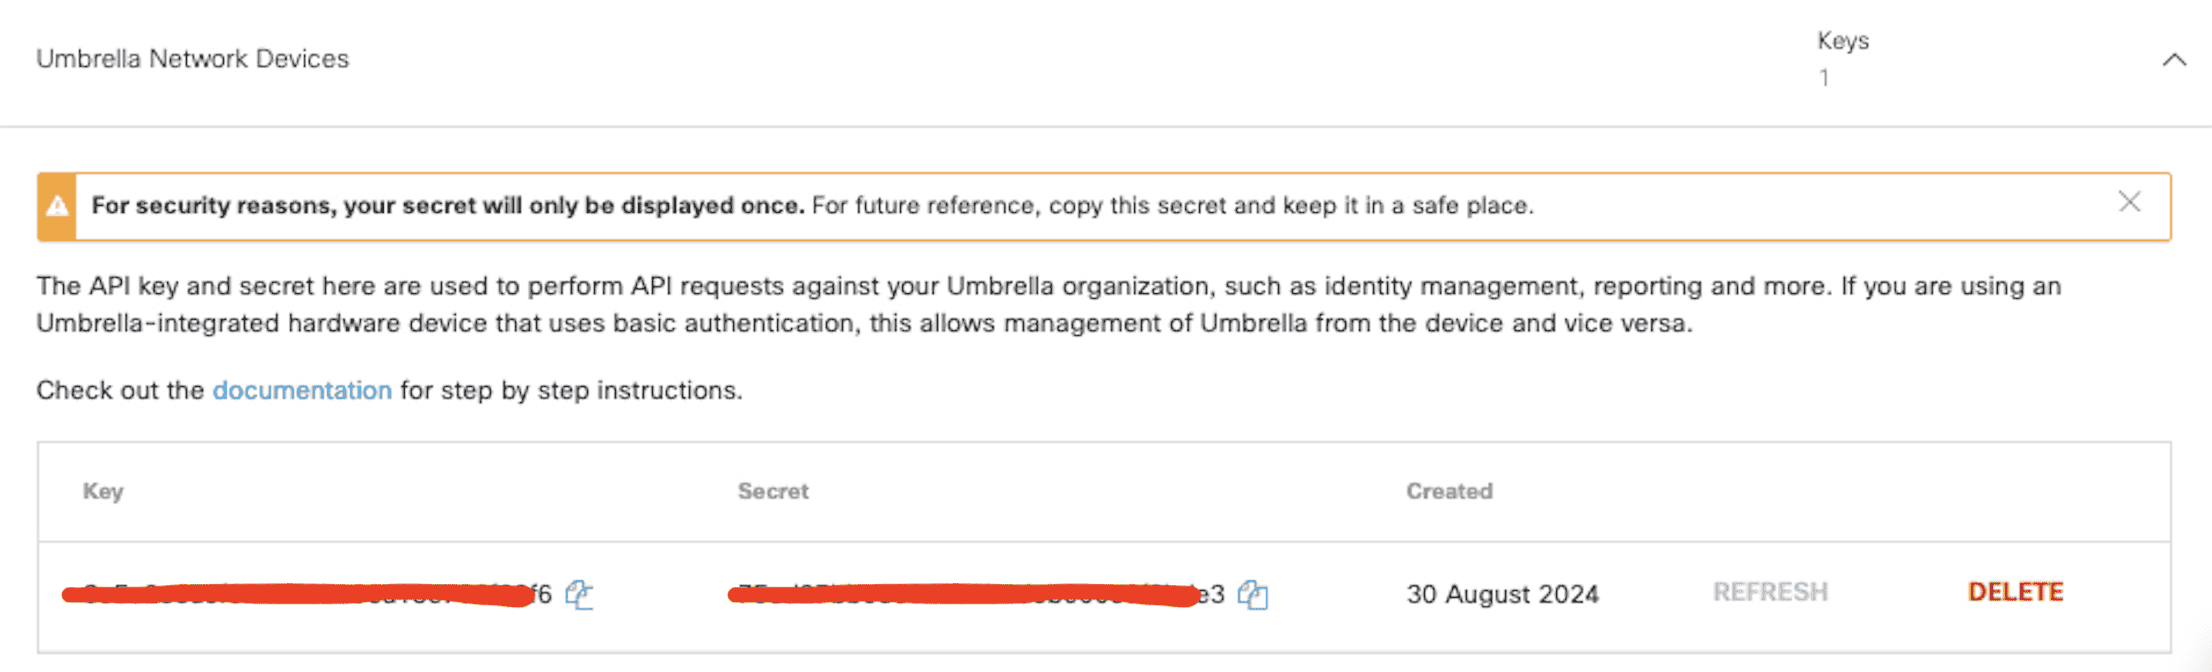Collapse the Umbrella Network Devices section
2212x672 pixels.
[2175, 59]
